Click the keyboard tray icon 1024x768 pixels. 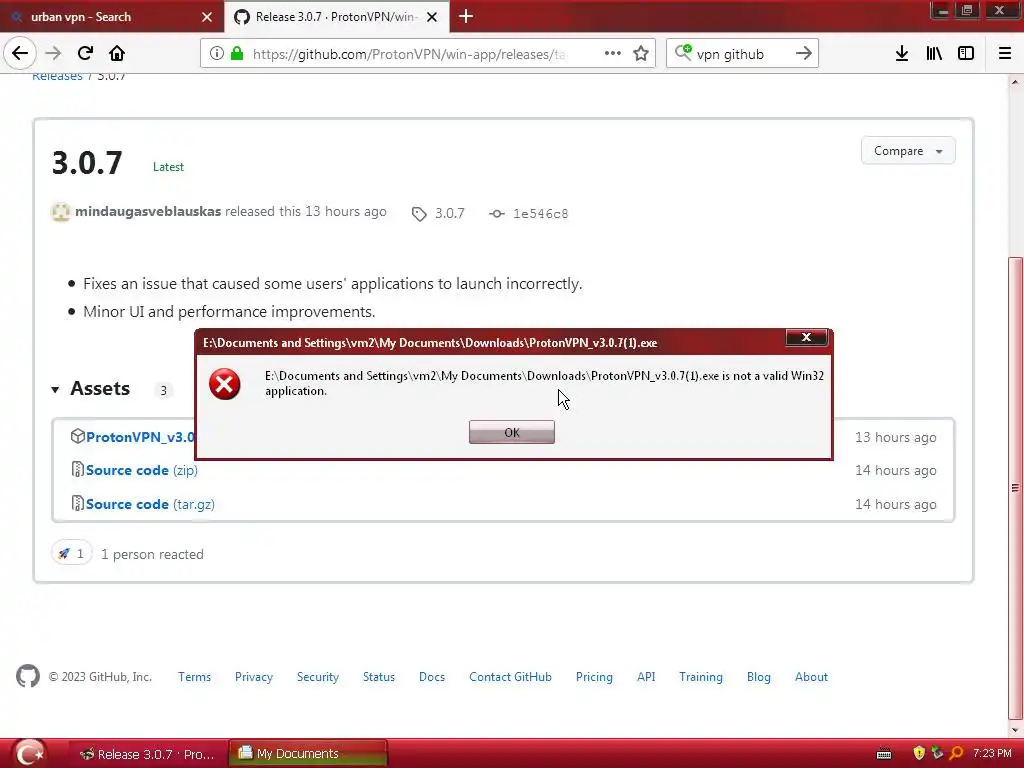[x=884, y=754]
